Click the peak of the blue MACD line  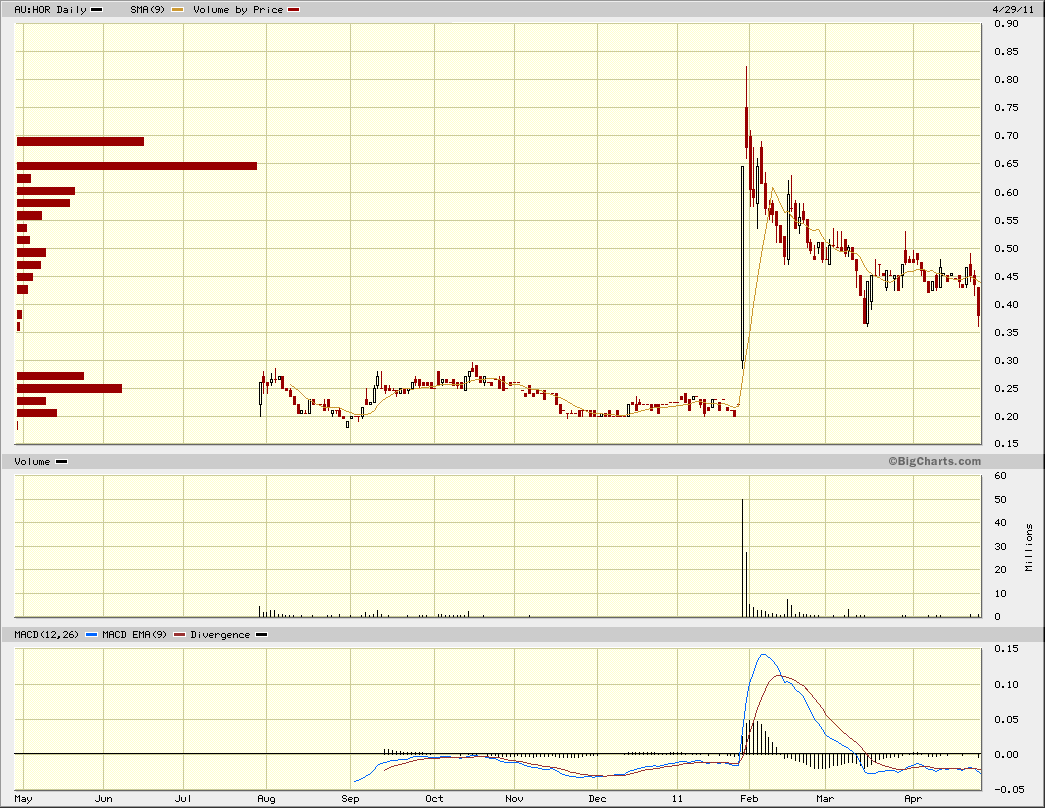click(x=763, y=655)
